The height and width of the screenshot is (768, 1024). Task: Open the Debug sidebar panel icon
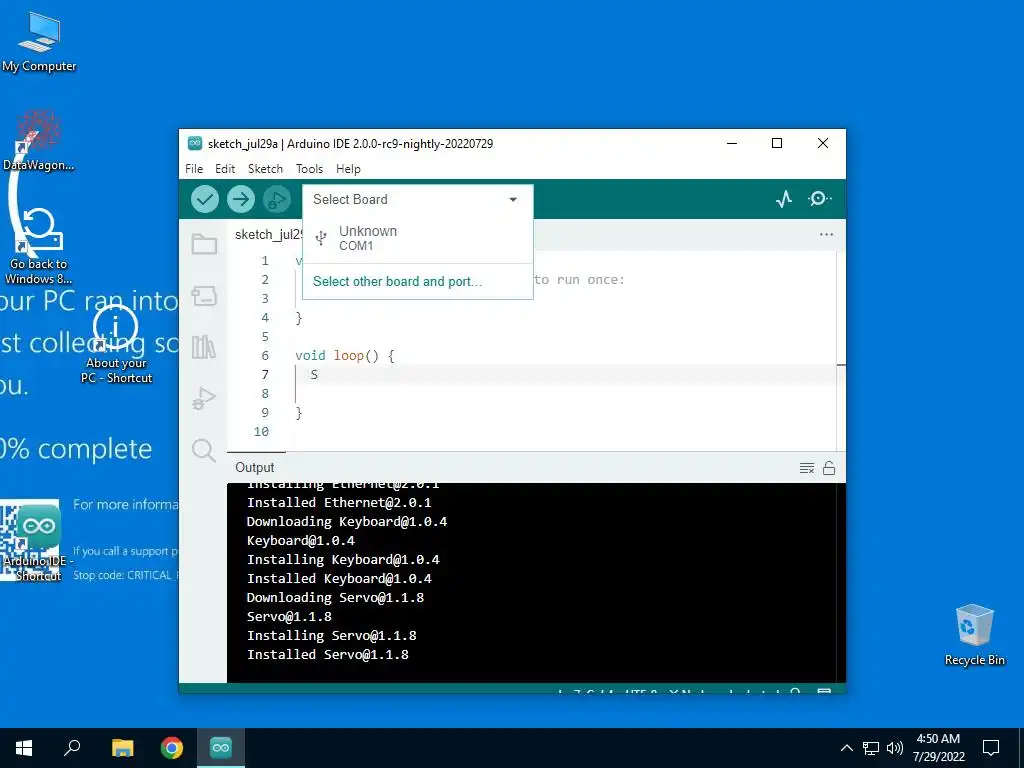[204, 398]
